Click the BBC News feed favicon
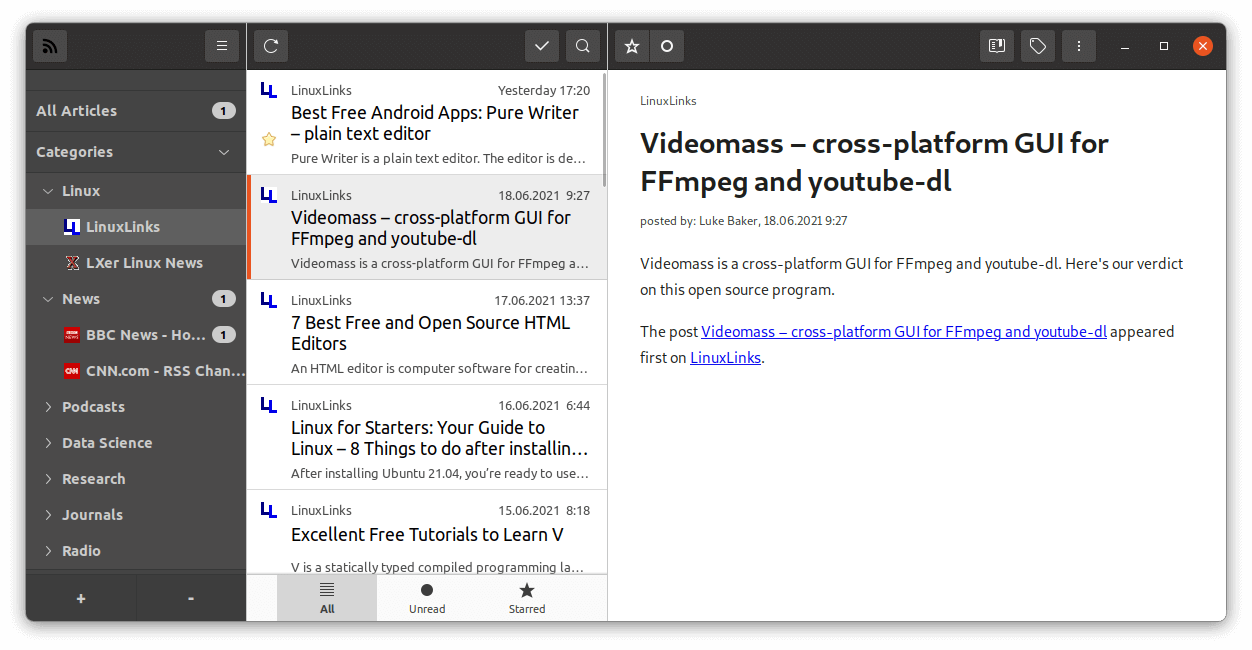 (x=71, y=335)
